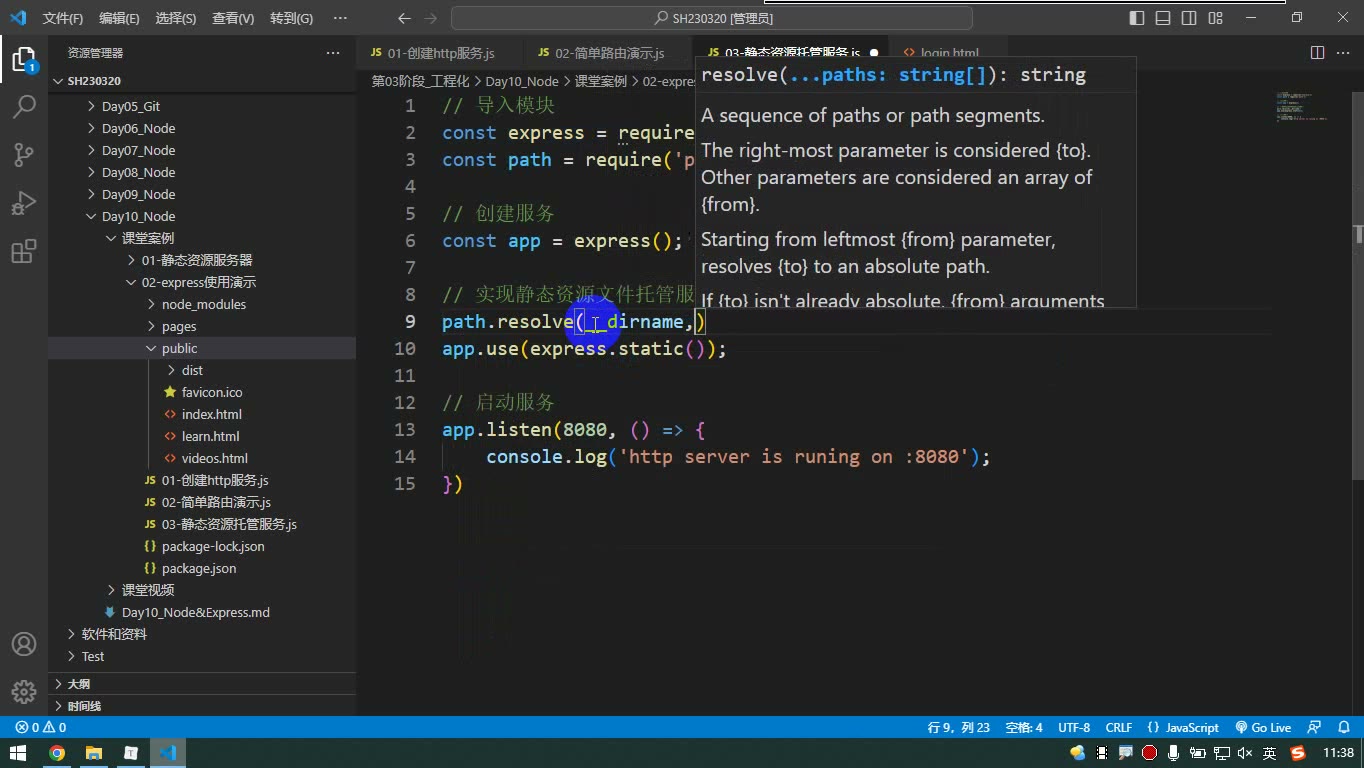This screenshot has height=768, width=1364.
Task: Open the Windows Start menu
Action: coord(17,753)
